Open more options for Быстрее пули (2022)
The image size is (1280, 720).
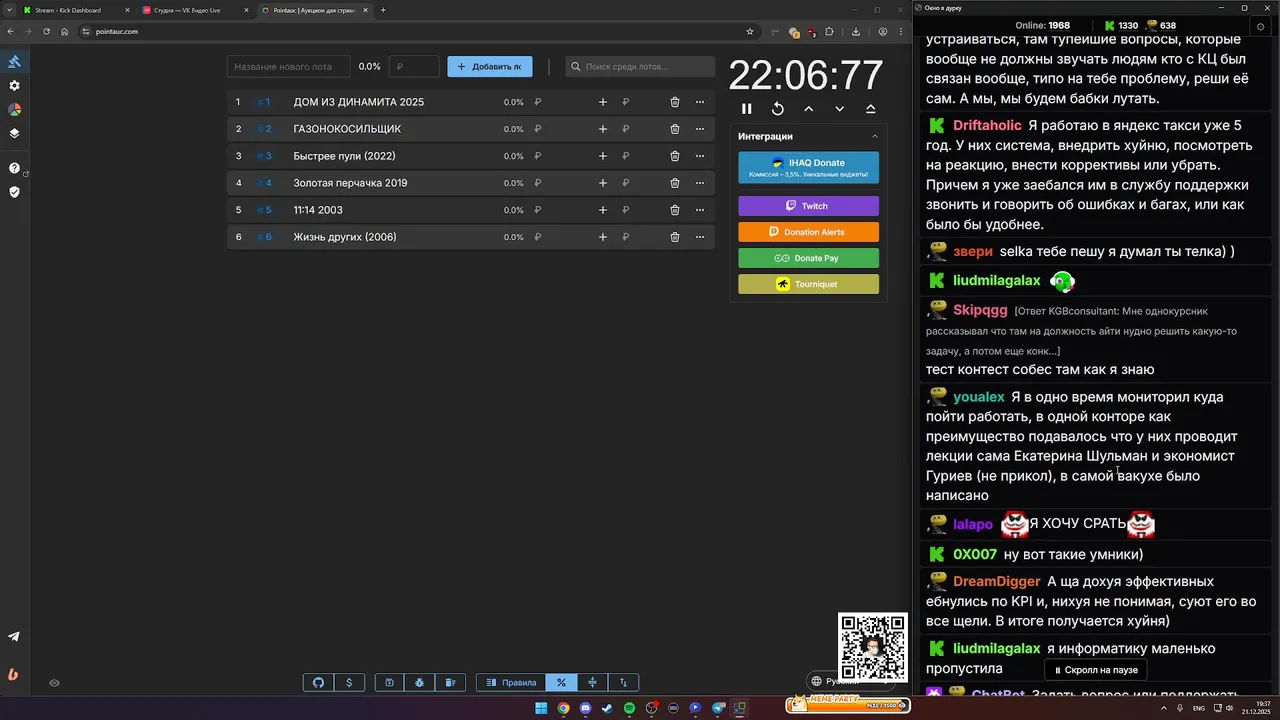pos(700,156)
